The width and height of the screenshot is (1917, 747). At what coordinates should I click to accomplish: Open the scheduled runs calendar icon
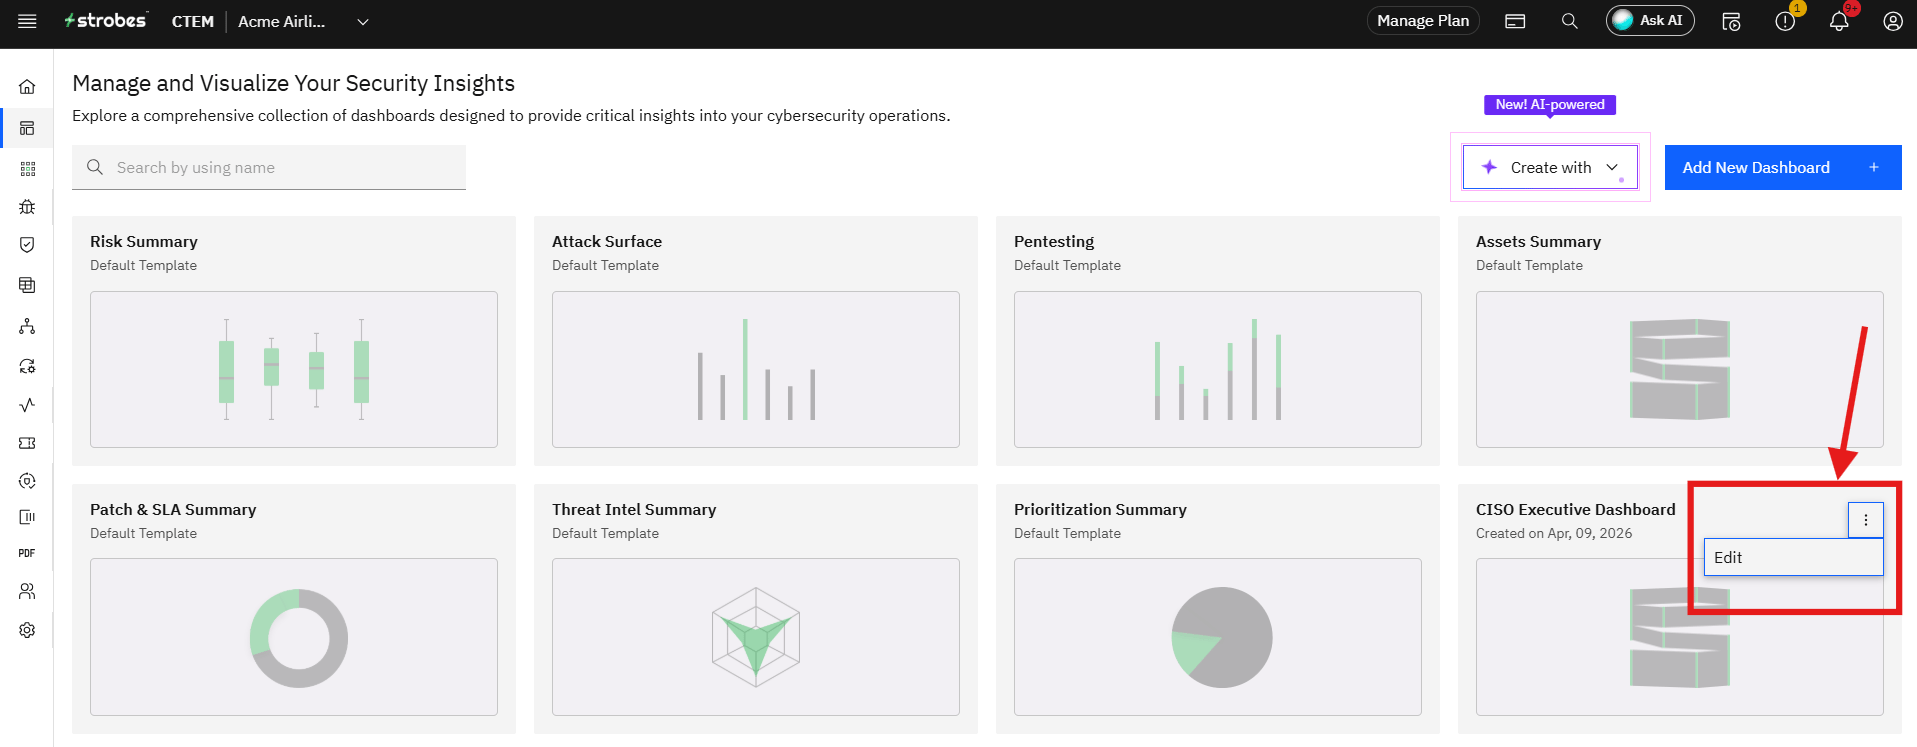1731,21
